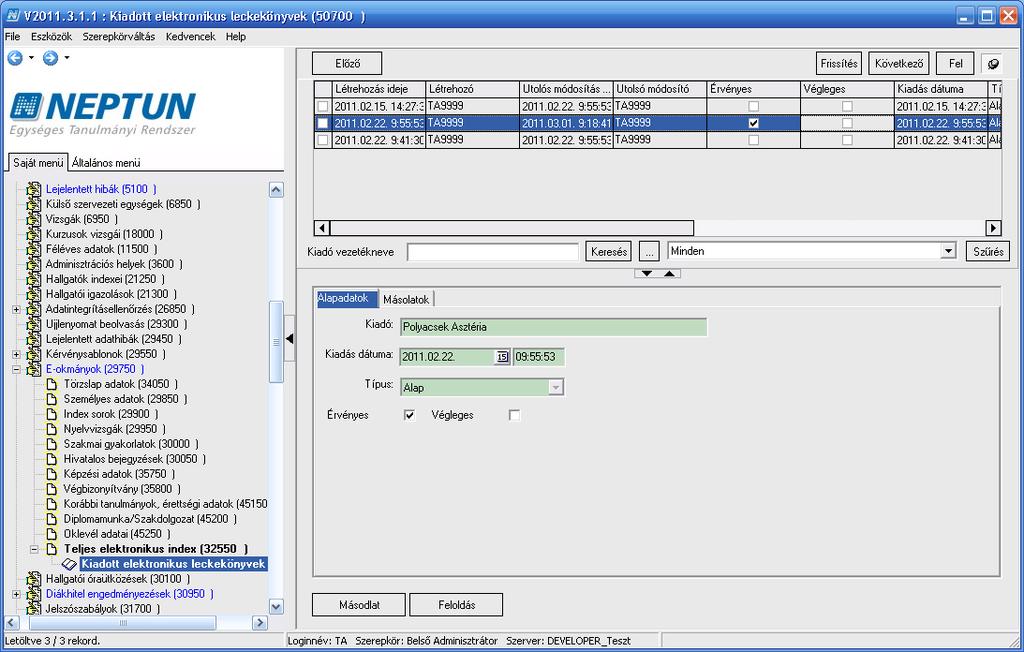1024x652 pixels.
Task: Open the Típus Alap dropdown
Action: pos(555,387)
